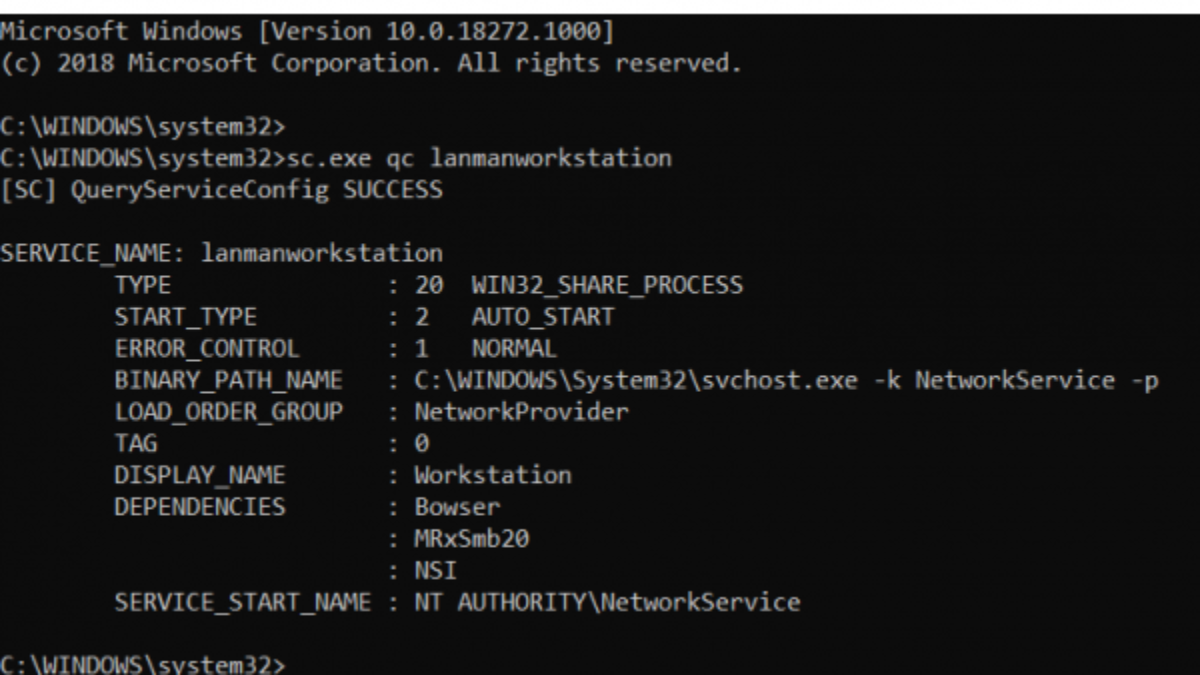Click the final C:\WINDOWS\system32> command prompt line
Image resolution: width=1200 pixels, height=675 pixels.
tap(143, 664)
